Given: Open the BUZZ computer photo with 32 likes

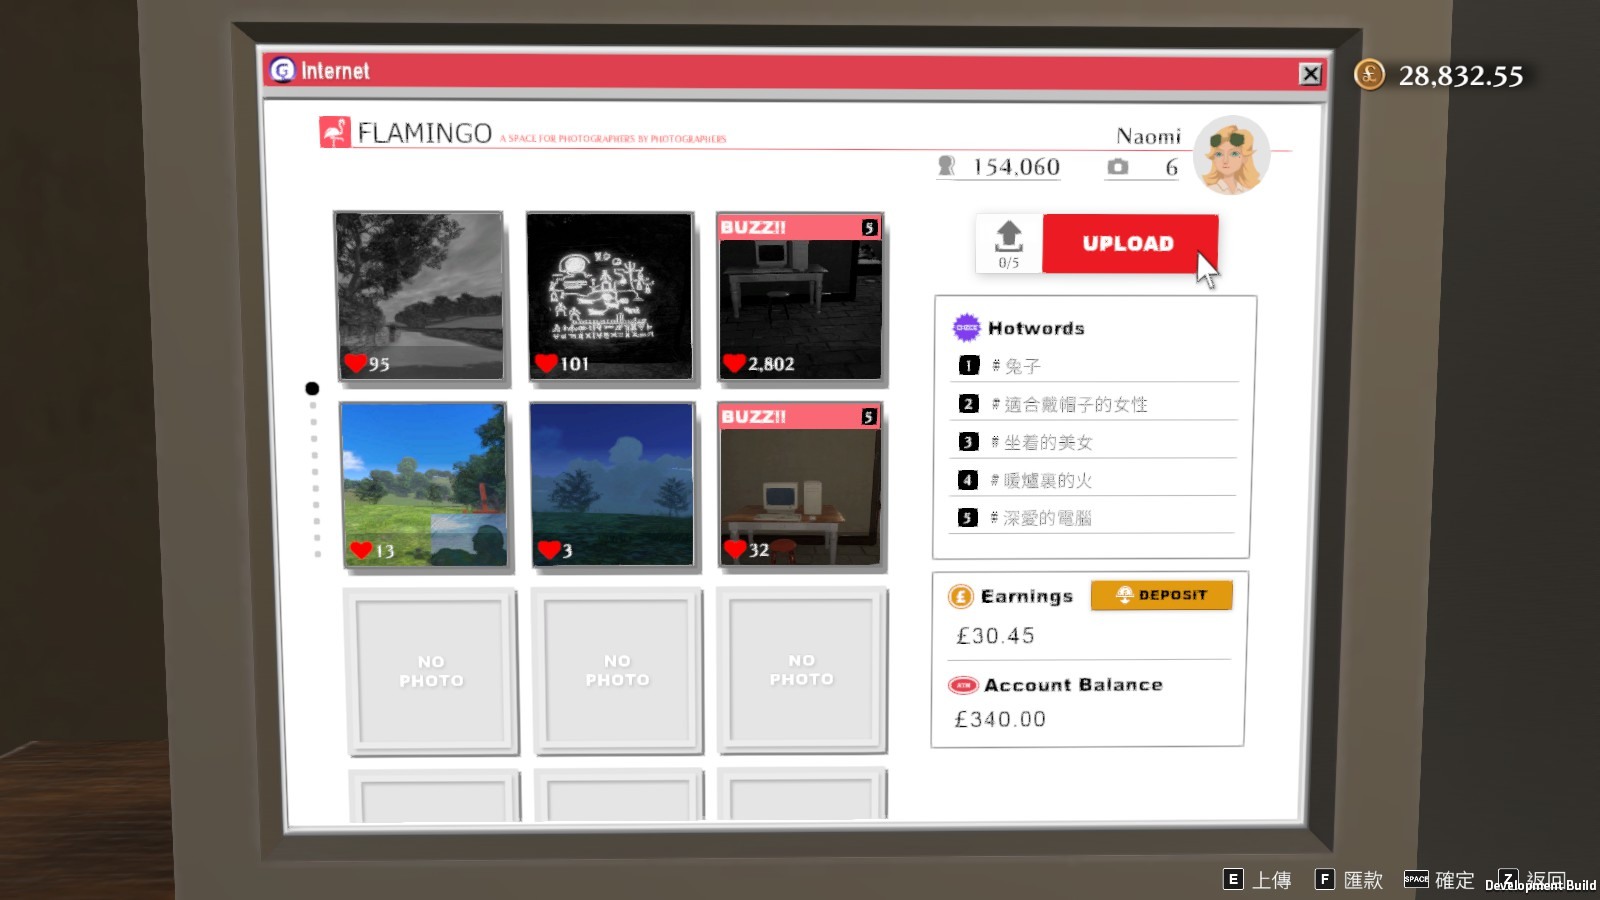Looking at the screenshot, I should (800, 486).
